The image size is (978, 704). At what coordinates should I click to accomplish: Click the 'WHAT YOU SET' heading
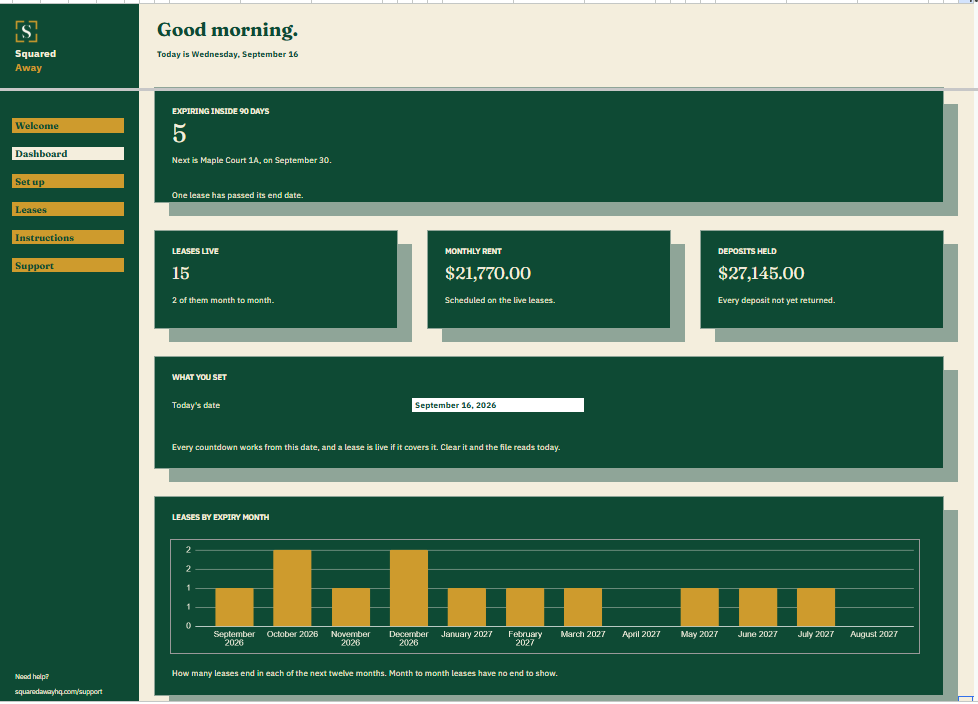200,377
